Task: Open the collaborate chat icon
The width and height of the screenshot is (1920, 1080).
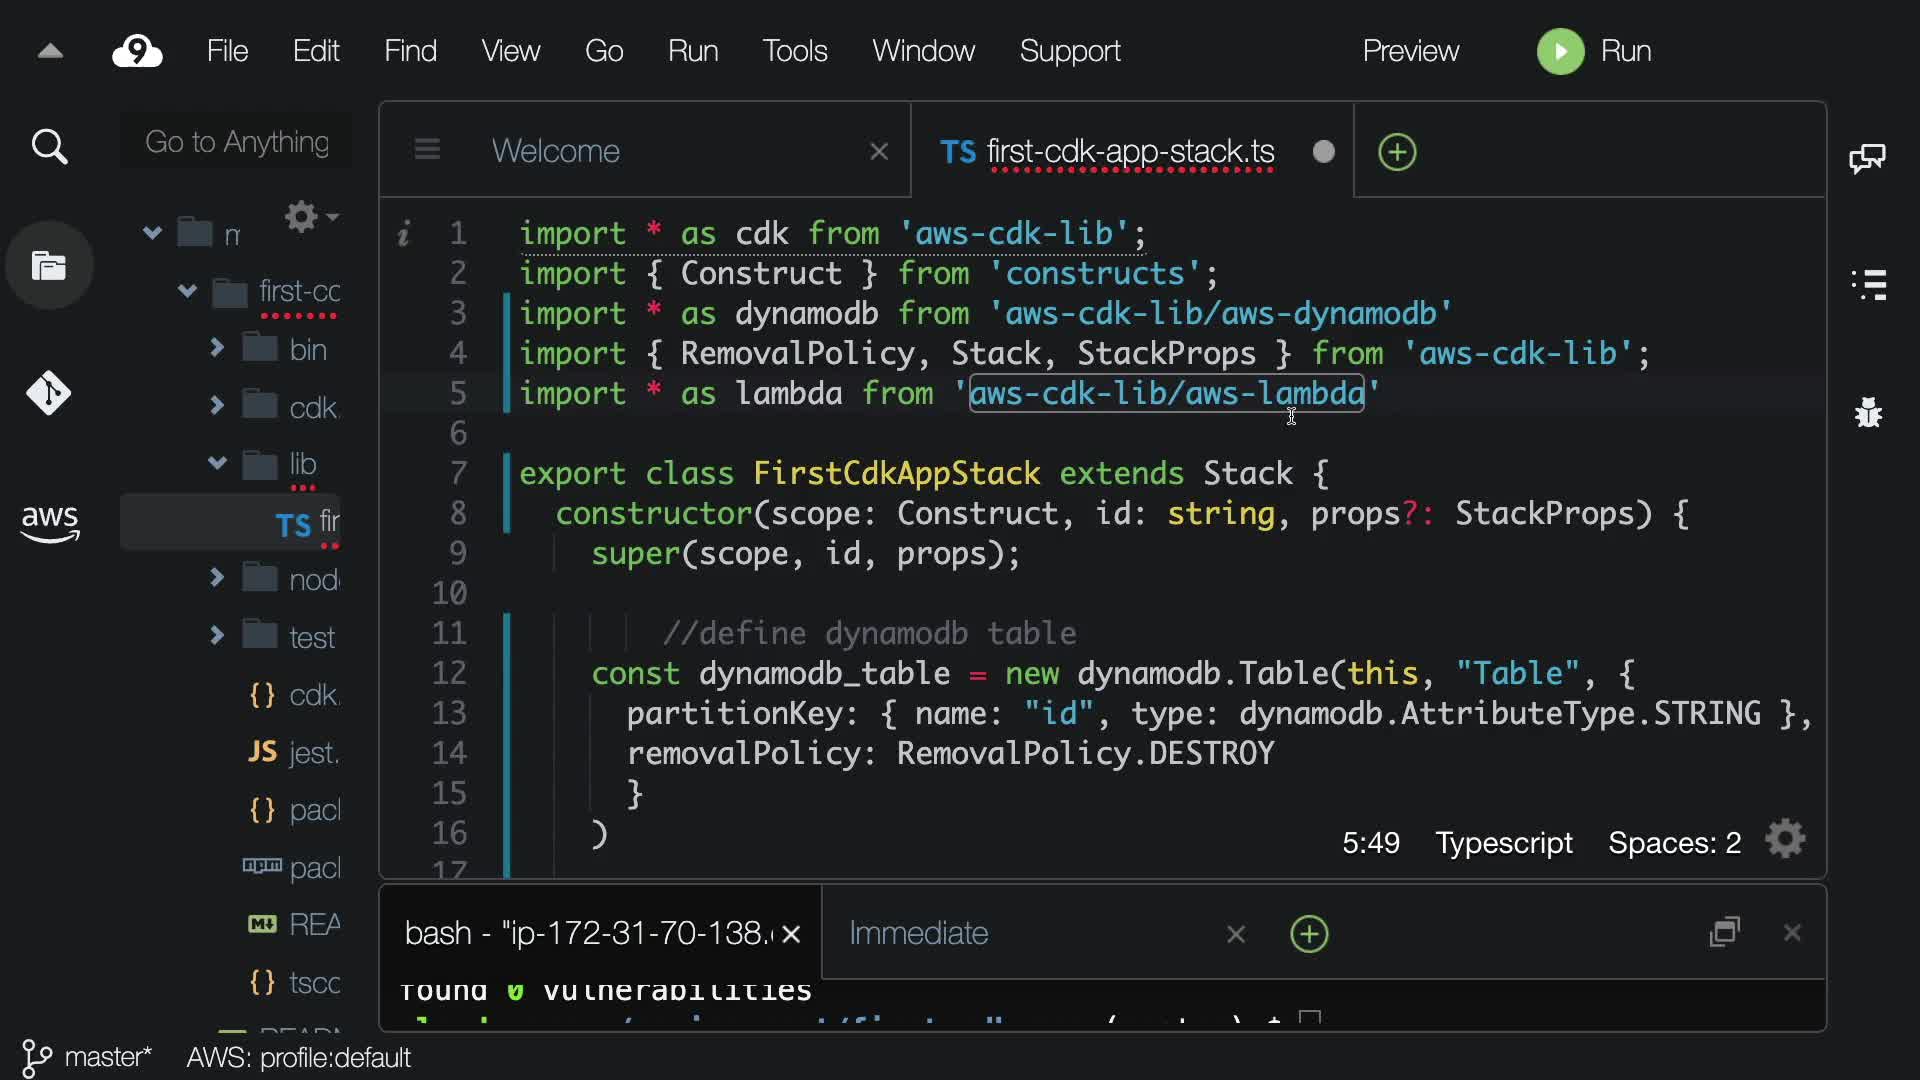Action: 1868,158
